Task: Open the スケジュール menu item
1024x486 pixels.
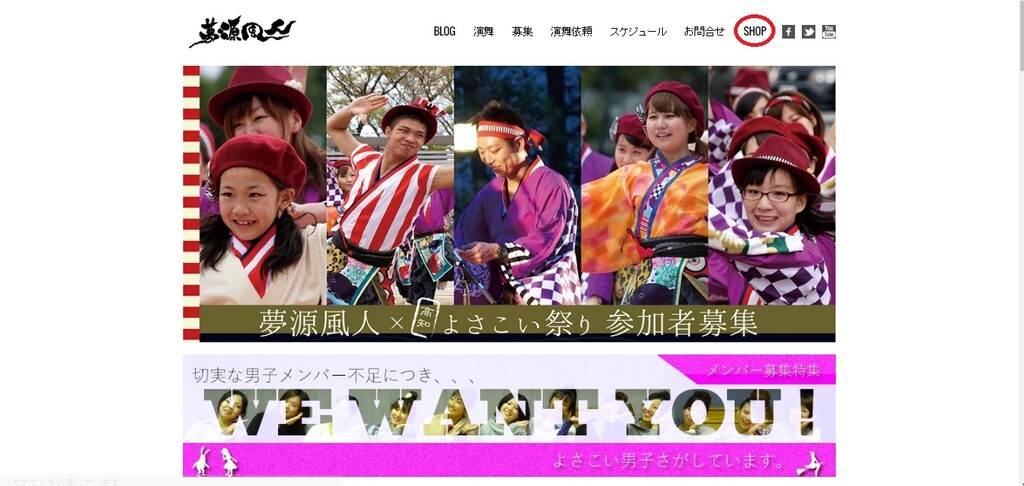Action: click(x=638, y=31)
